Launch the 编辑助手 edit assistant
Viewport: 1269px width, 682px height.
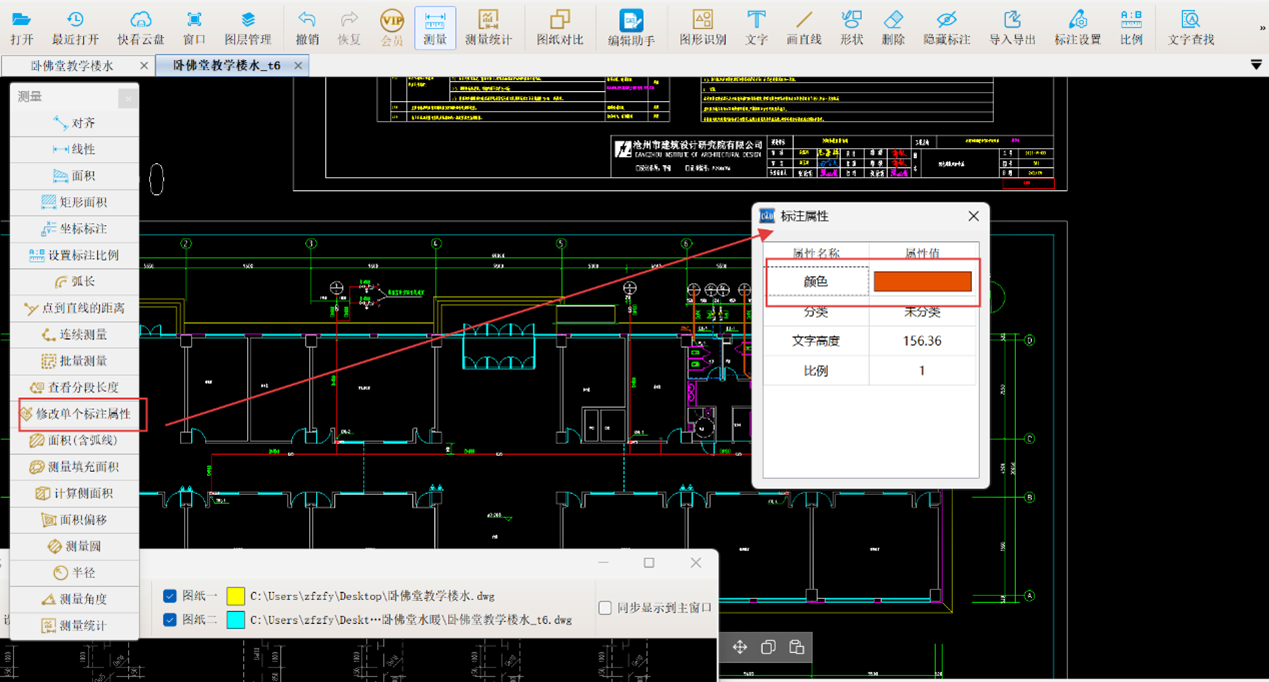pos(631,26)
